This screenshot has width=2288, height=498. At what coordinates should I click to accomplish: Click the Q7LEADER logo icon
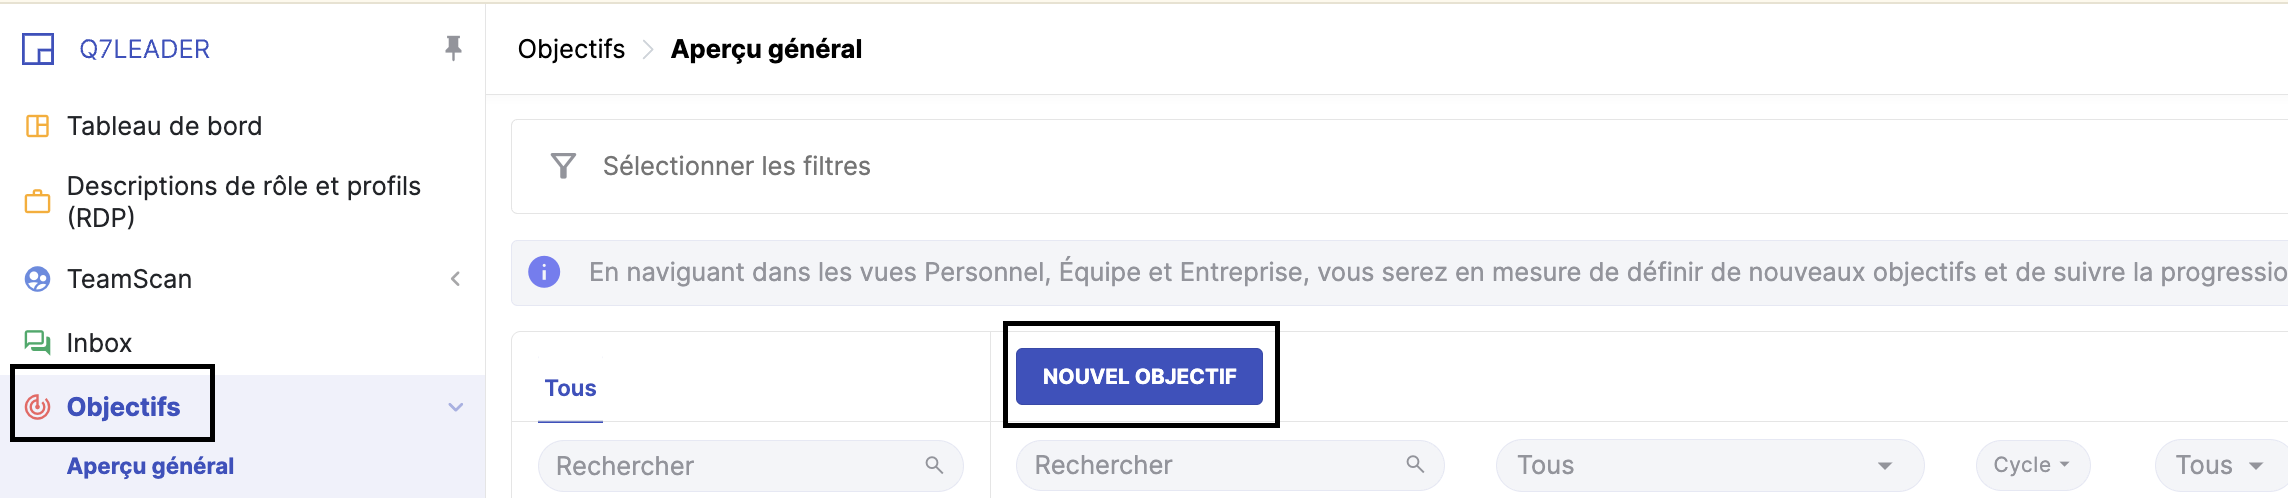pos(38,49)
